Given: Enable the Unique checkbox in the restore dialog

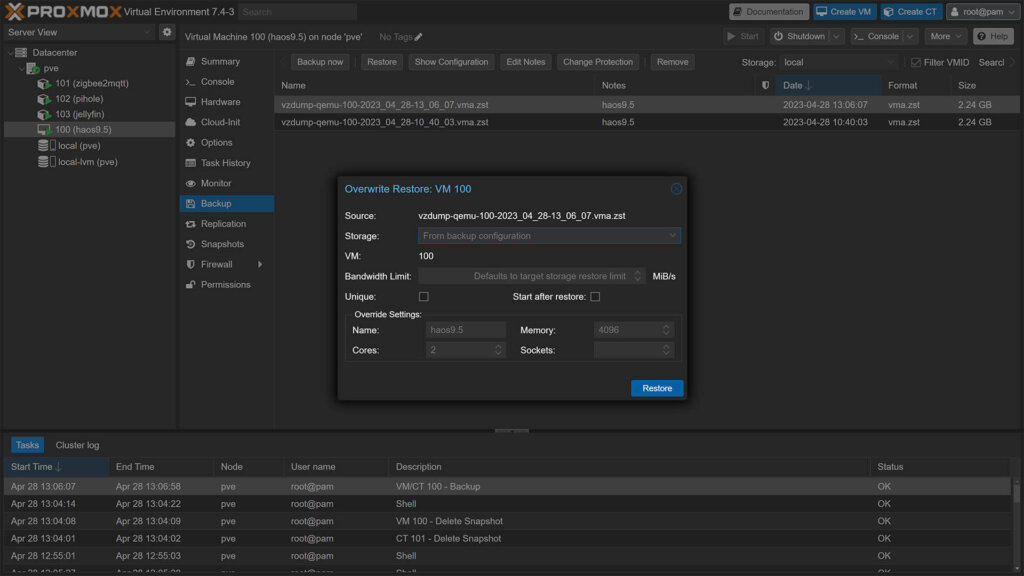Looking at the screenshot, I should point(424,296).
